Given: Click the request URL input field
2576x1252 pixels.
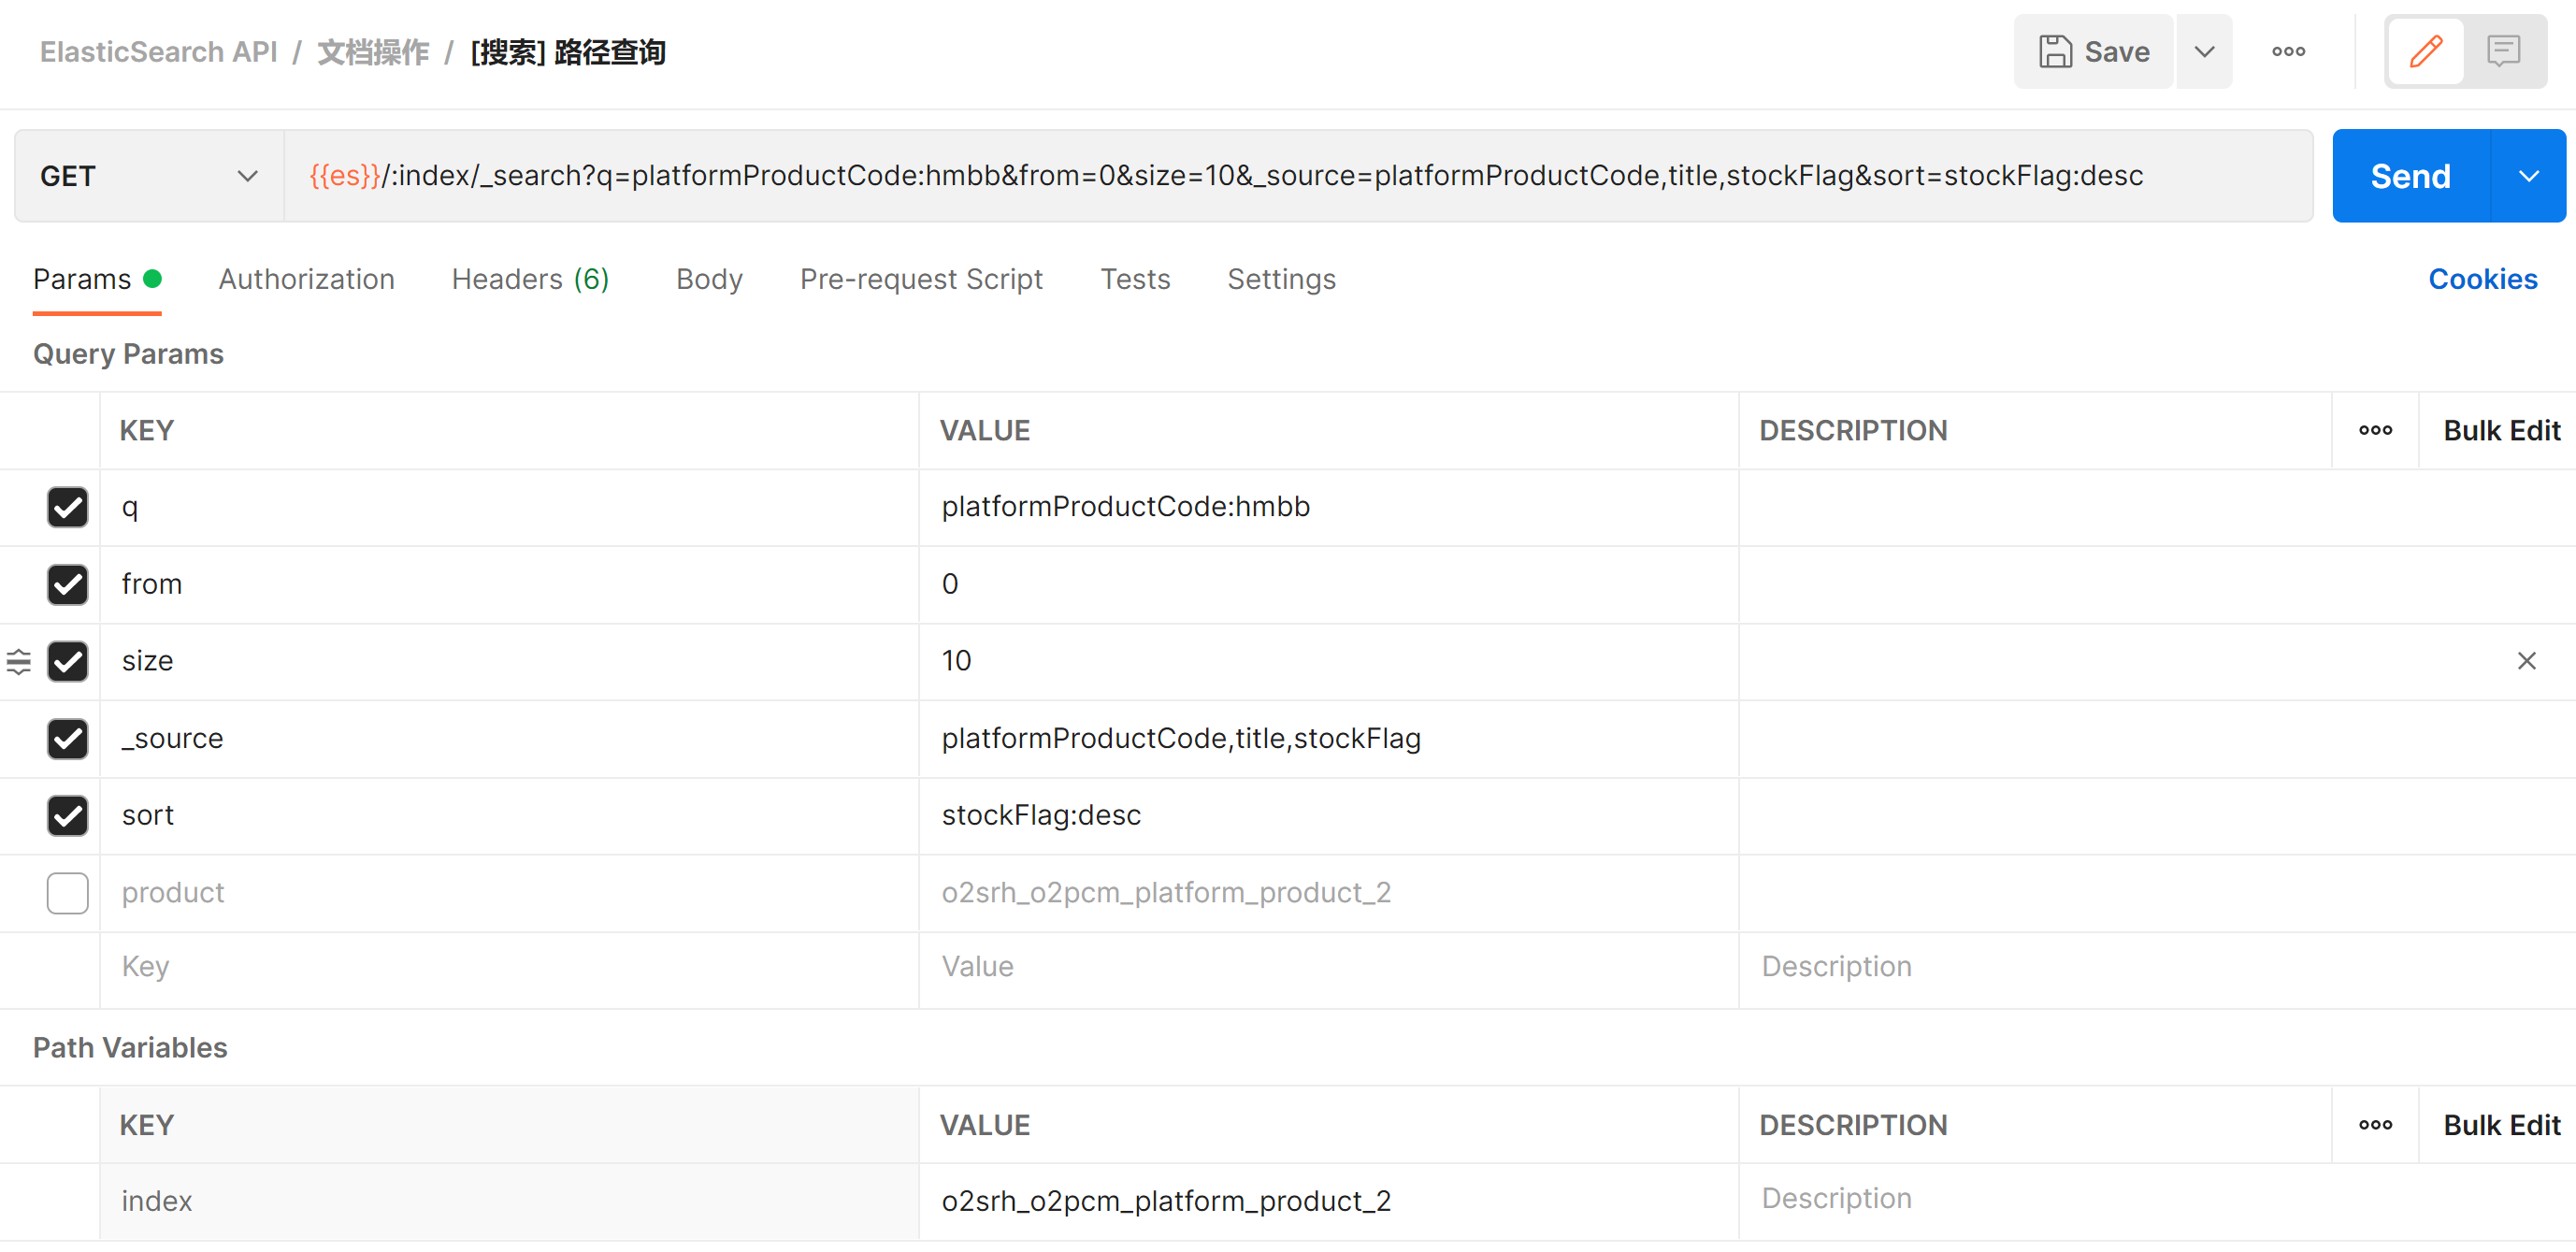Looking at the screenshot, I should (x=1298, y=176).
